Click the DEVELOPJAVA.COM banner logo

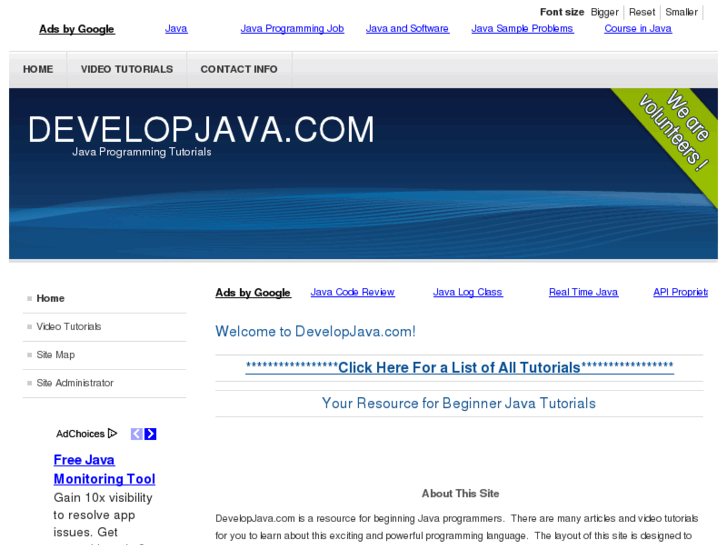tap(201, 129)
